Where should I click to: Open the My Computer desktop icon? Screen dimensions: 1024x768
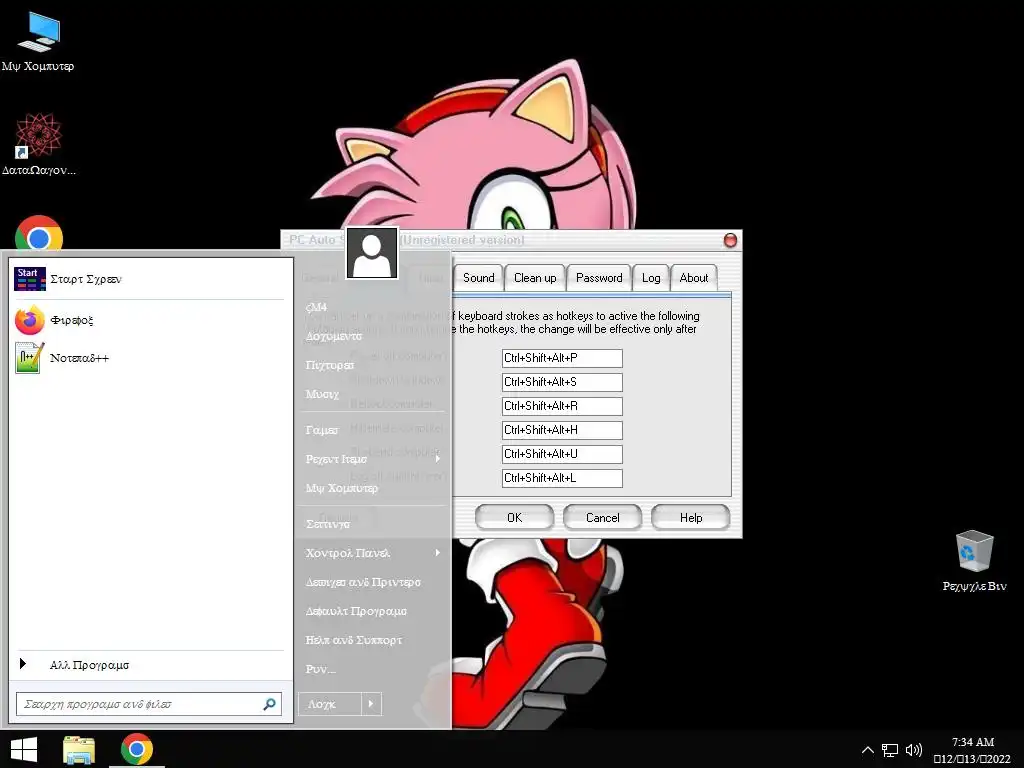pos(38,42)
